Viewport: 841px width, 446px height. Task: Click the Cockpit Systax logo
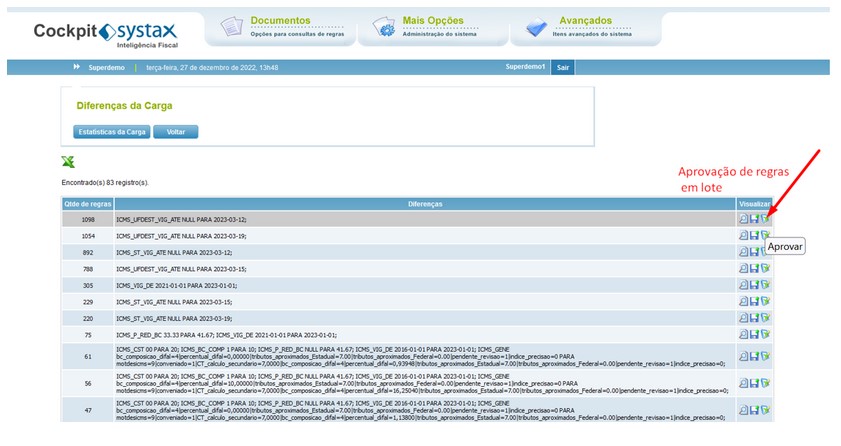(x=106, y=34)
